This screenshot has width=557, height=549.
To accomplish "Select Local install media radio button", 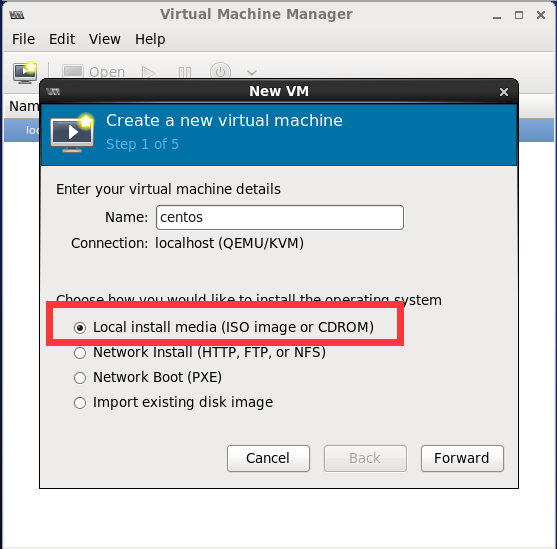I will (80, 328).
